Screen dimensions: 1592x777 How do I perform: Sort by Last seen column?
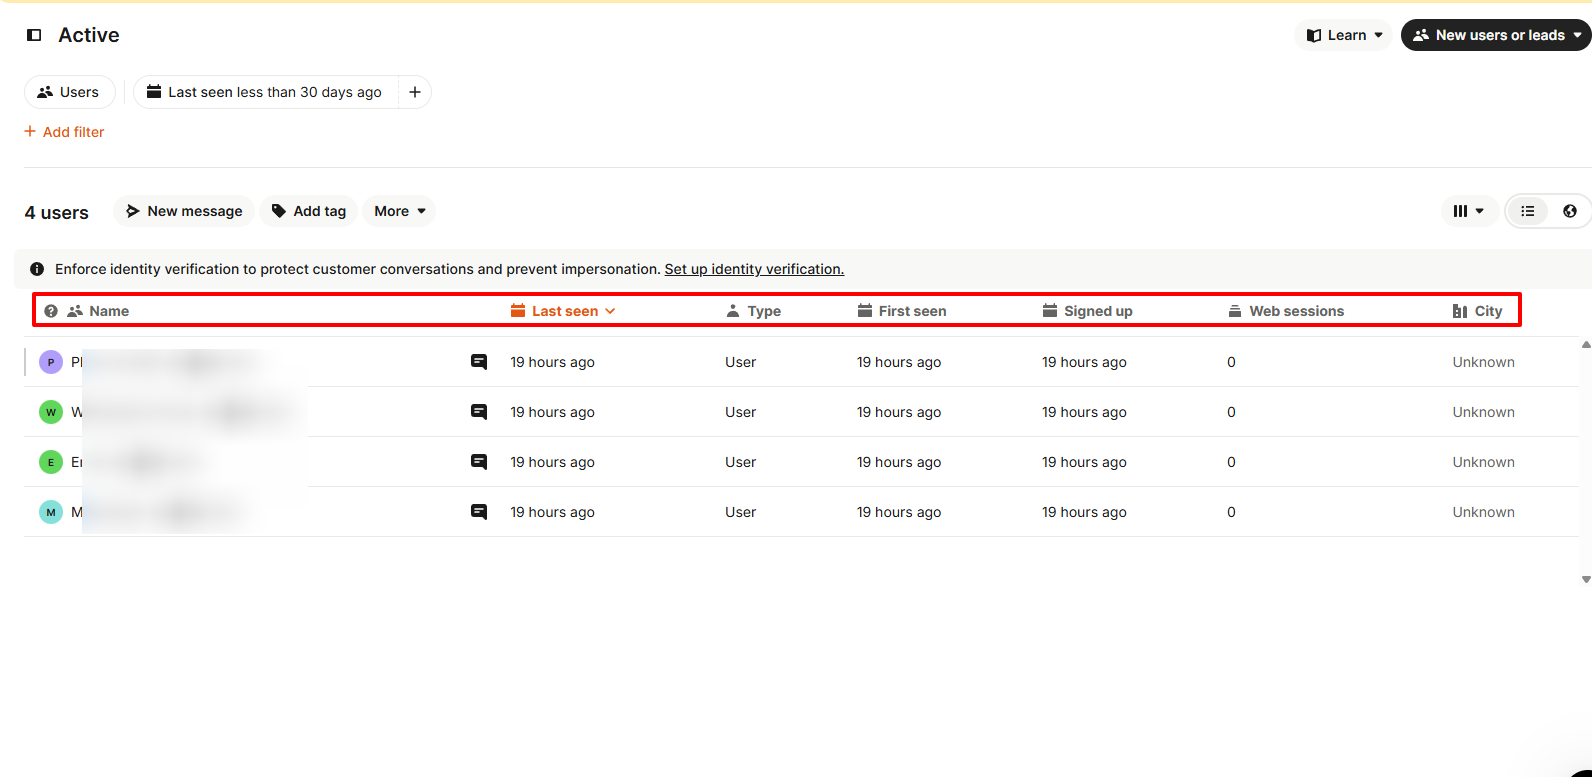pyautogui.click(x=563, y=311)
